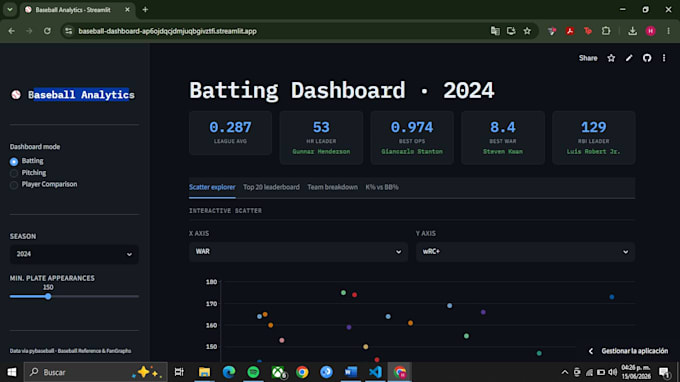Switch to Scatter explorer tab

212,187
